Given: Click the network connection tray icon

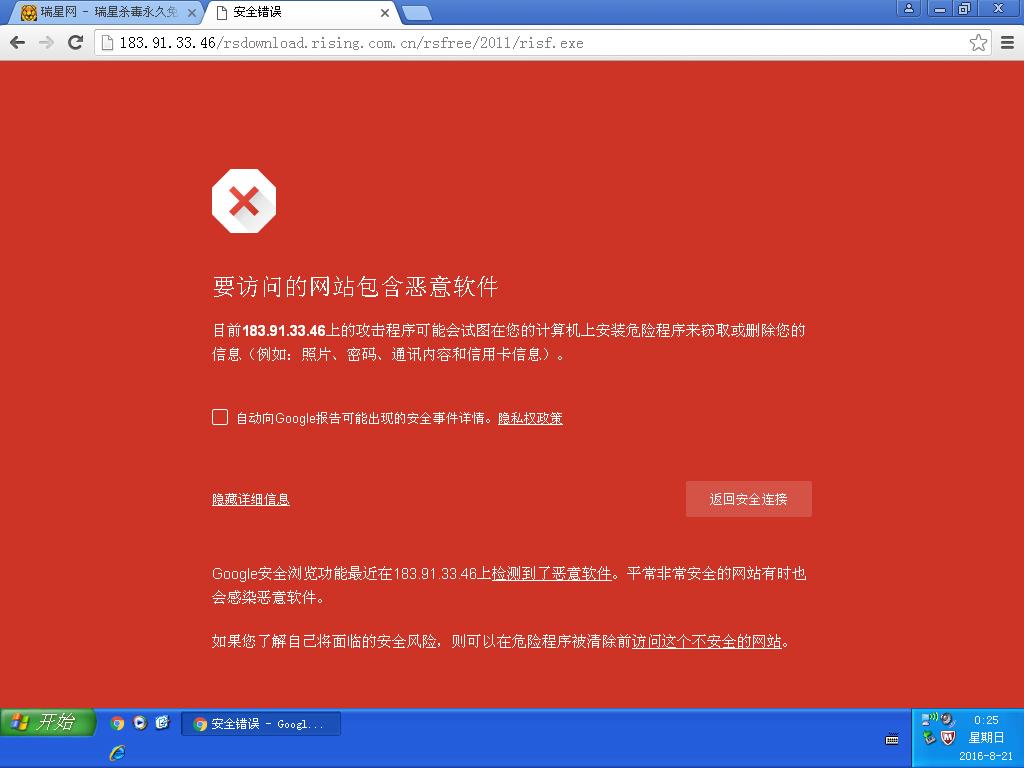Looking at the screenshot, I should click(x=929, y=718).
